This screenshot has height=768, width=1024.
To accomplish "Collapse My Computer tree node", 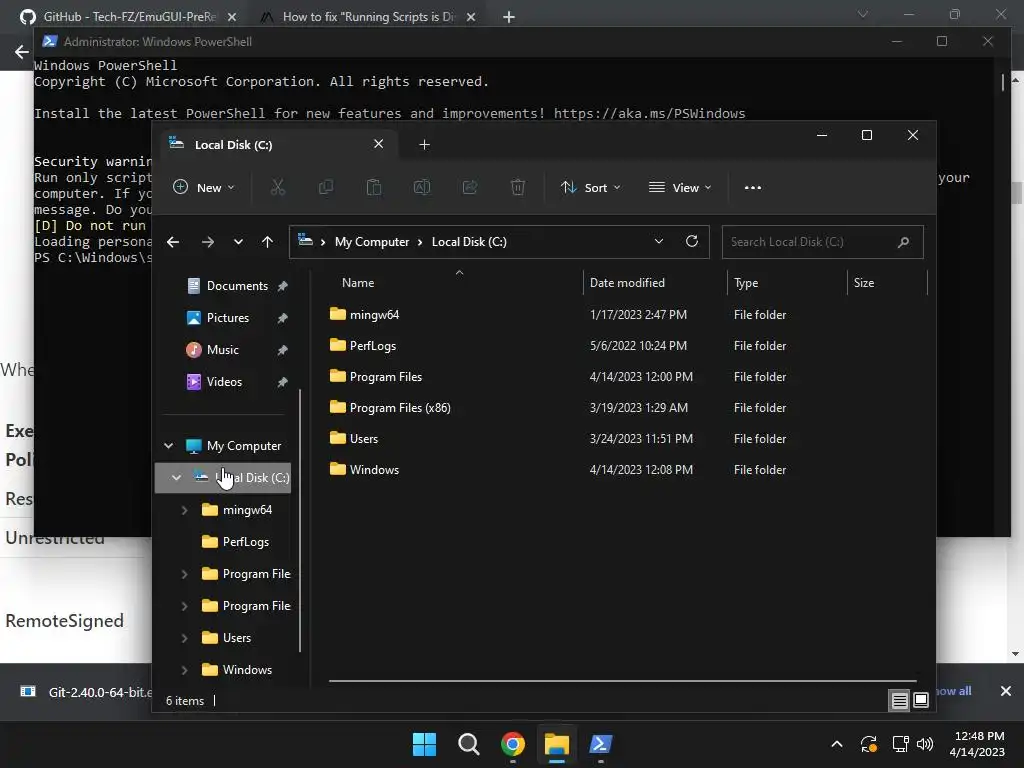I will click(x=168, y=445).
